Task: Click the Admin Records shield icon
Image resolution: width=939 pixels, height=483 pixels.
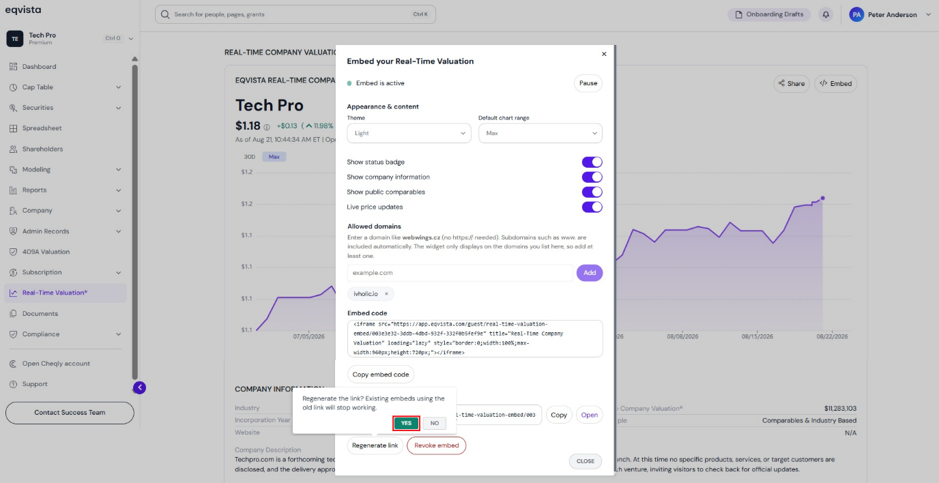Action: tap(13, 231)
